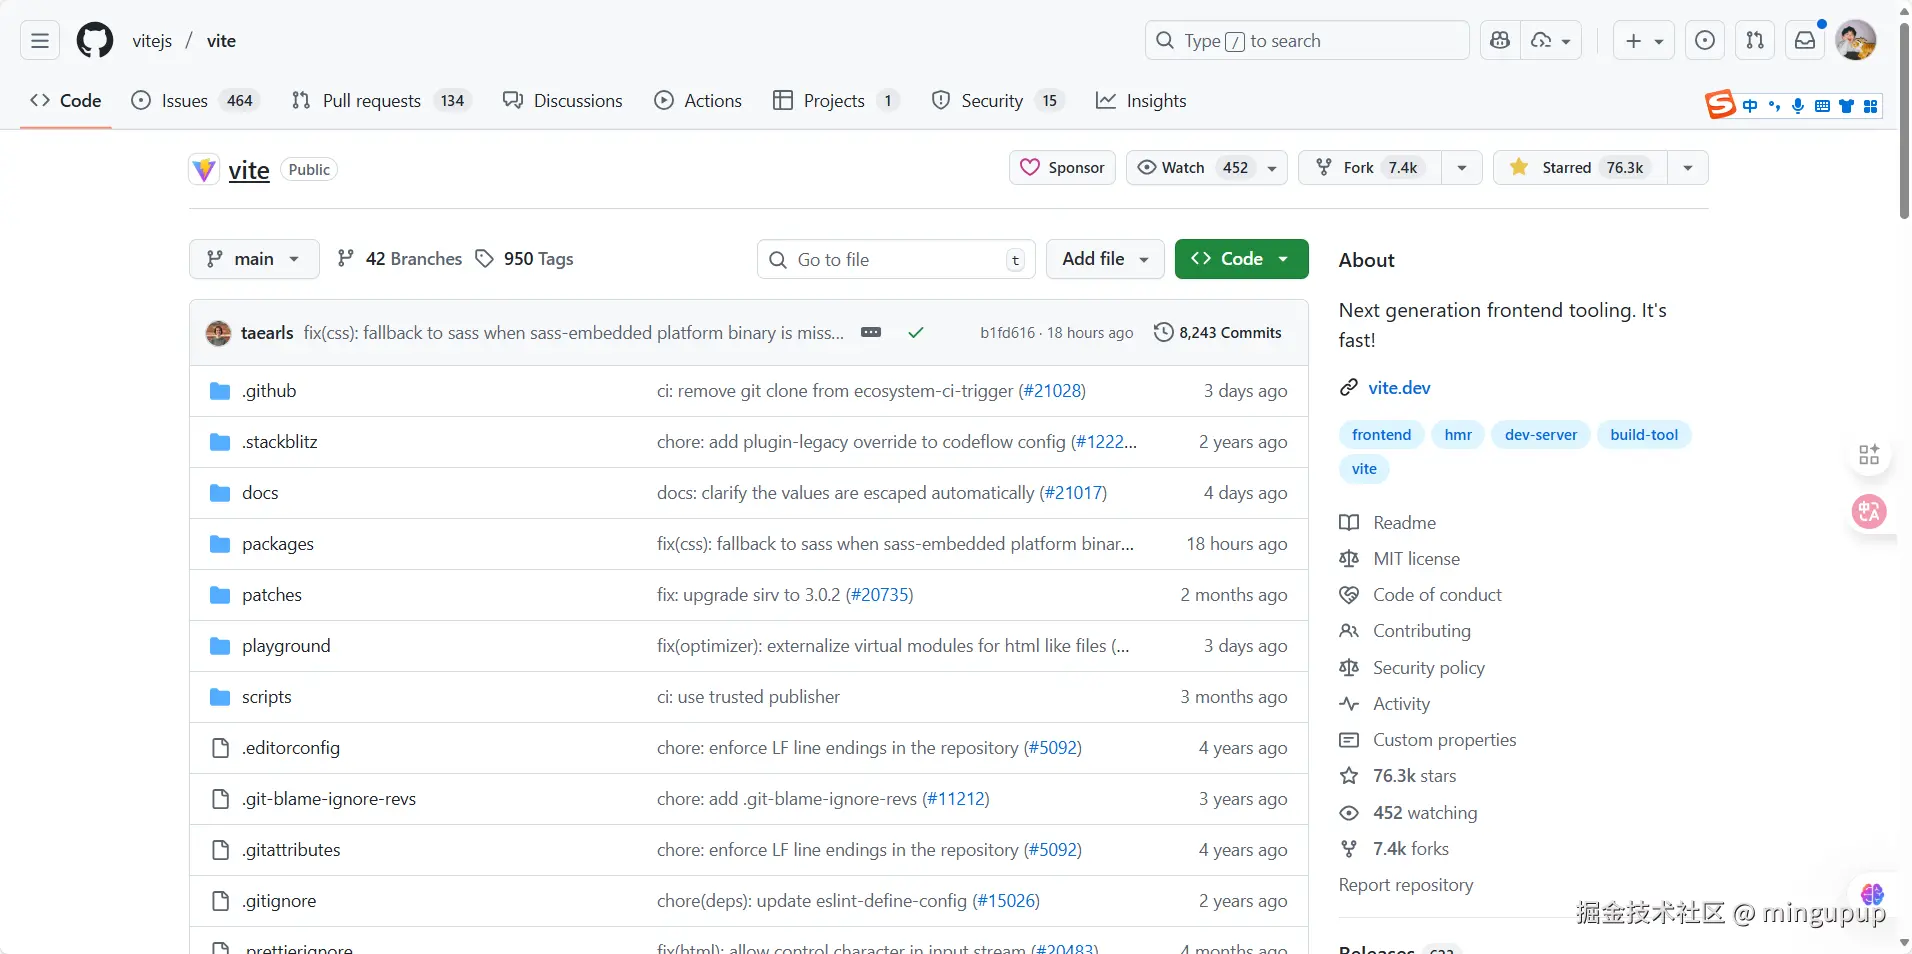This screenshot has width=1912, height=954.
Task: Expand the Fork options dropdown arrow
Action: coord(1462,168)
